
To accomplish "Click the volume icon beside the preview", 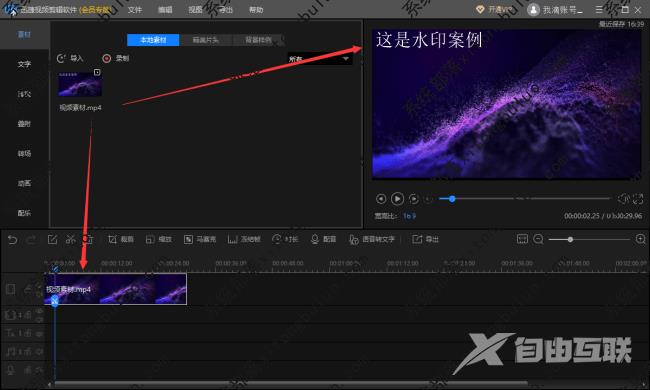I will coord(623,199).
